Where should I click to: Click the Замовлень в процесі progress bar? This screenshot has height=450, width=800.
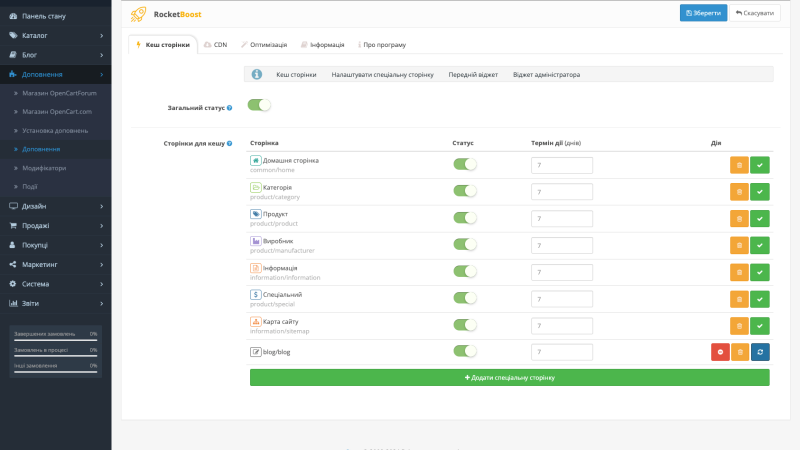coord(56,356)
